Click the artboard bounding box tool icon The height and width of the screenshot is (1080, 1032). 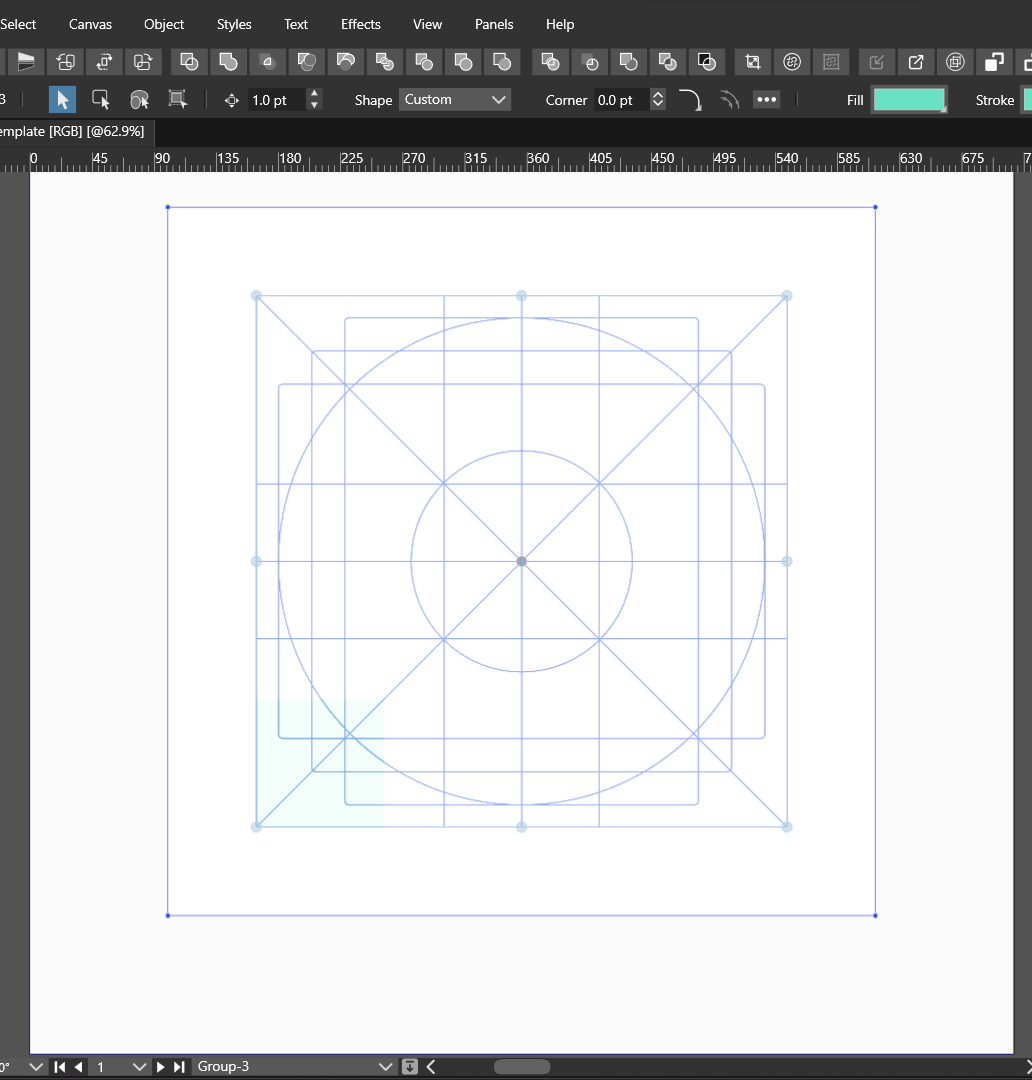(x=178, y=100)
